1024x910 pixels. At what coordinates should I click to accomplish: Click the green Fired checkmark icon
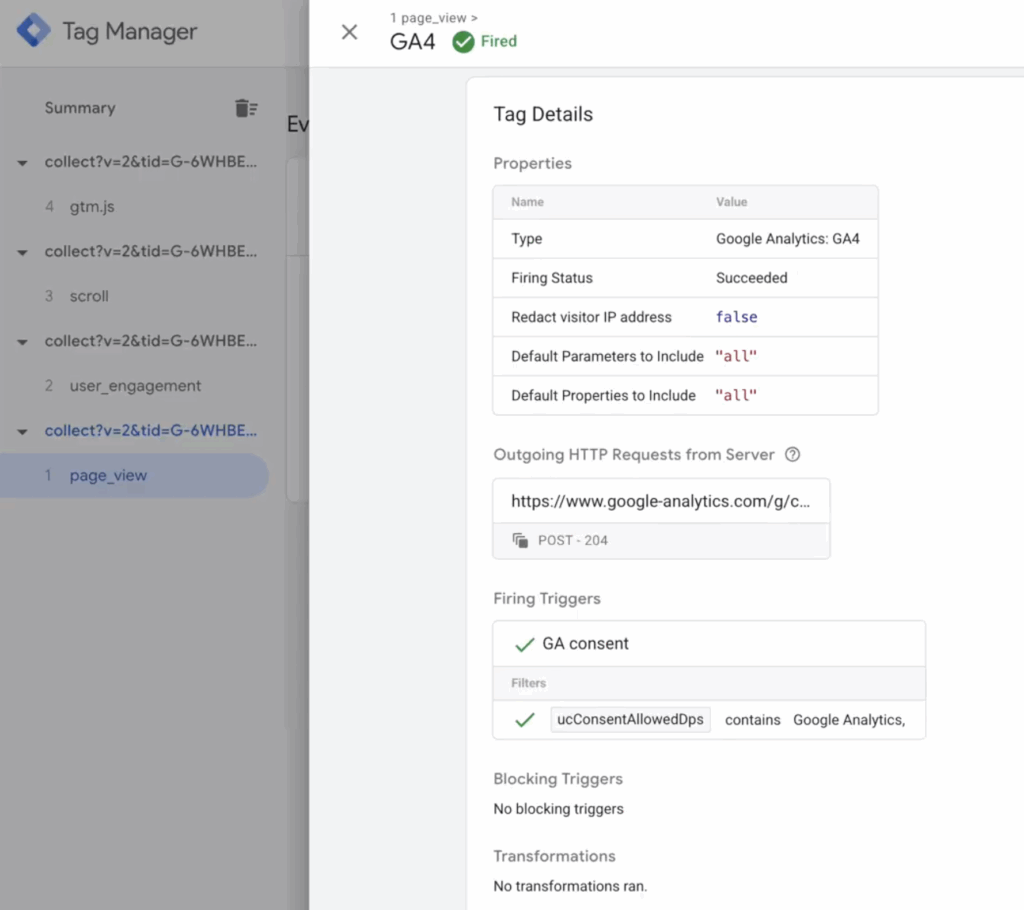click(x=463, y=42)
